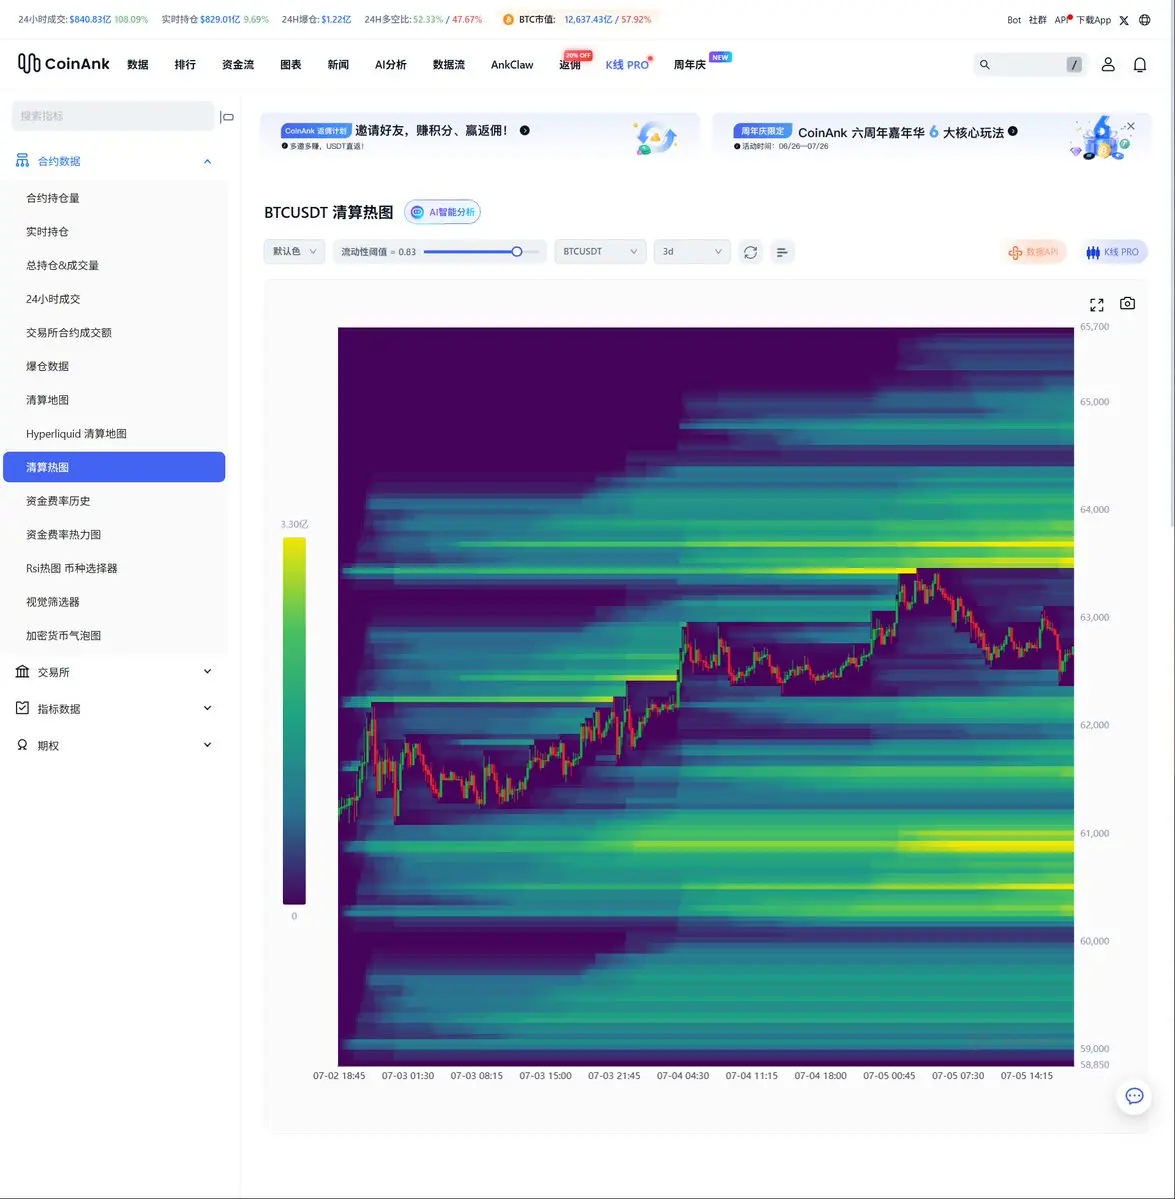The height and width of the screenshot is (1199, 1175).
Task: Open the BTCUSDT symbol dropdown
Action: (x=600, y=252)
